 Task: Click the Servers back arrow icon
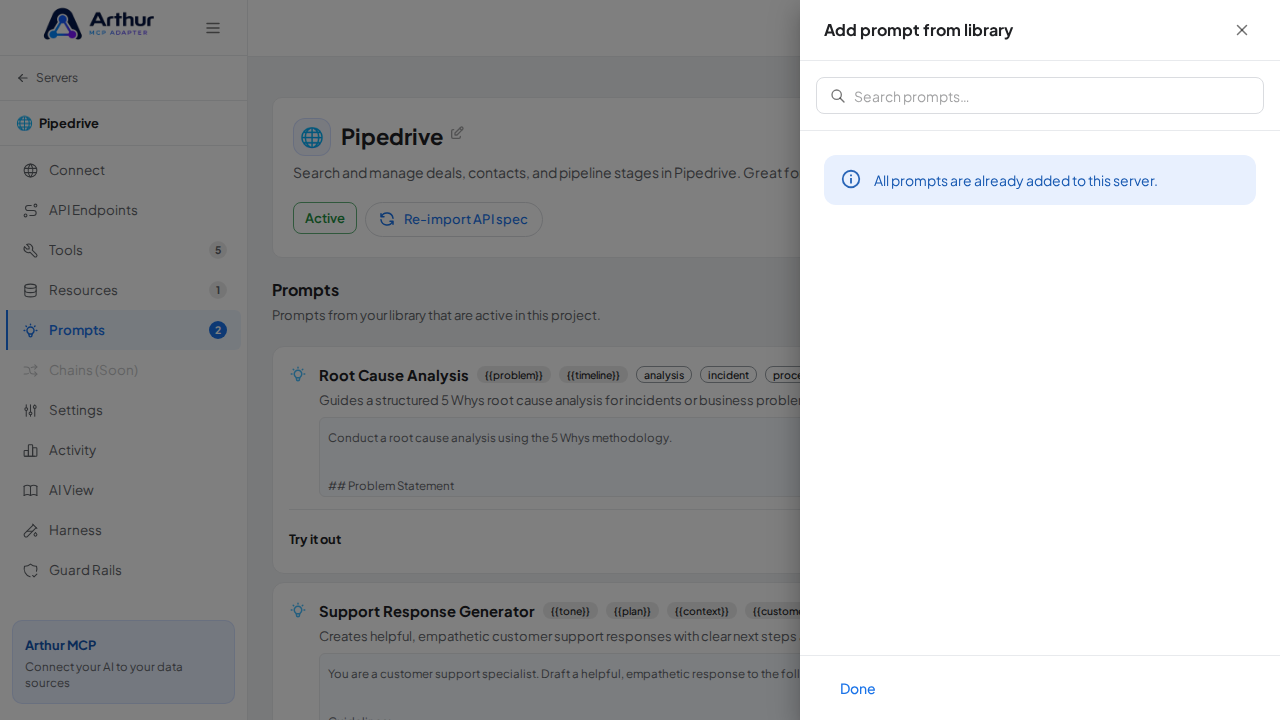23,78
